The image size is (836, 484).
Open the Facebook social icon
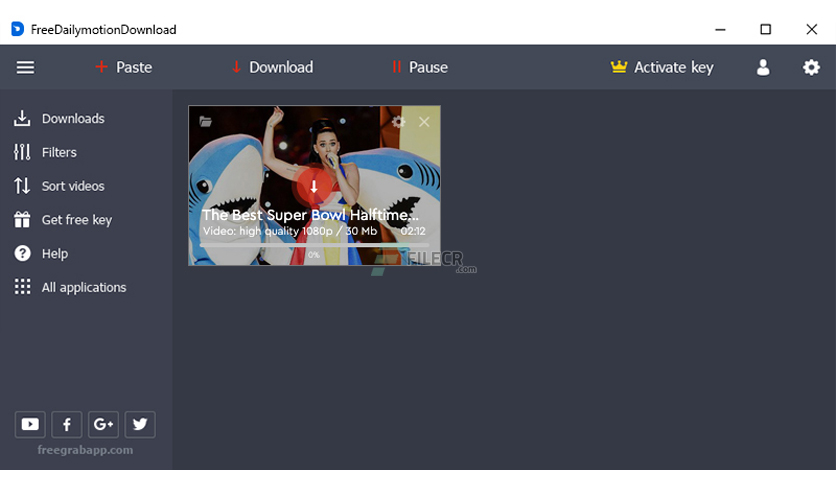[67, 424]
